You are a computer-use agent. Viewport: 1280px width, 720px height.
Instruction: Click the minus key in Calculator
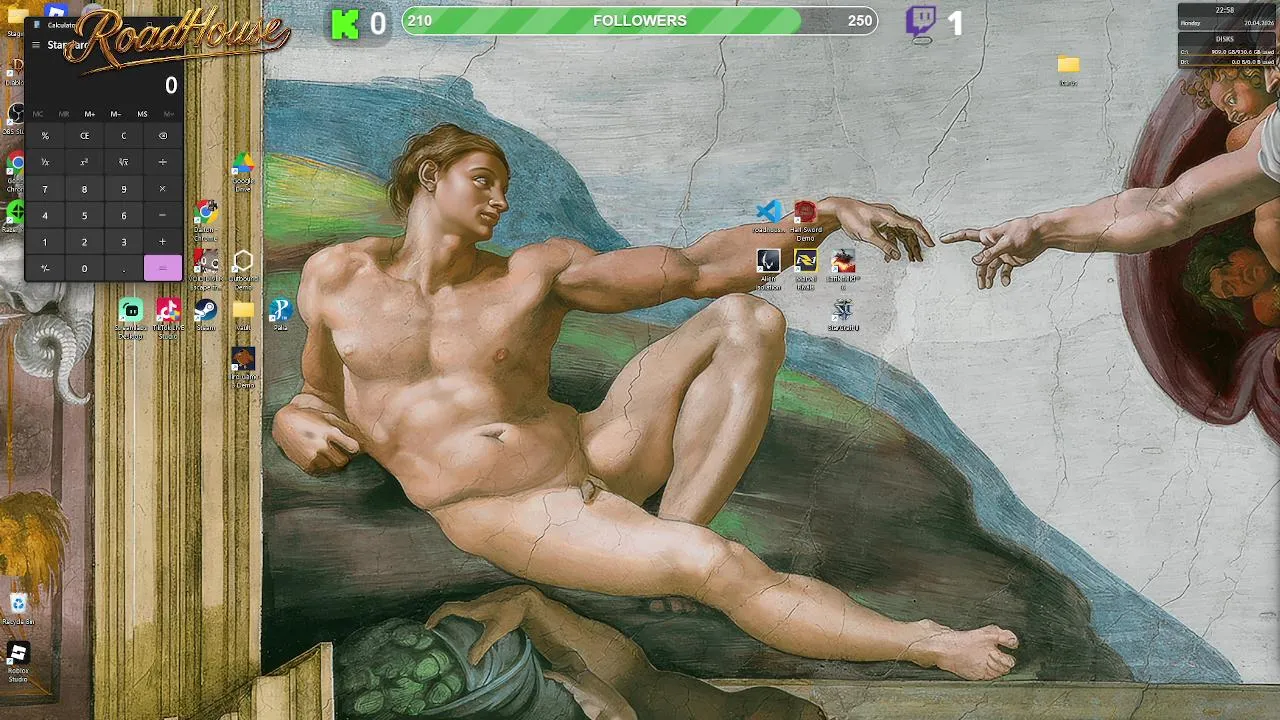163,215
